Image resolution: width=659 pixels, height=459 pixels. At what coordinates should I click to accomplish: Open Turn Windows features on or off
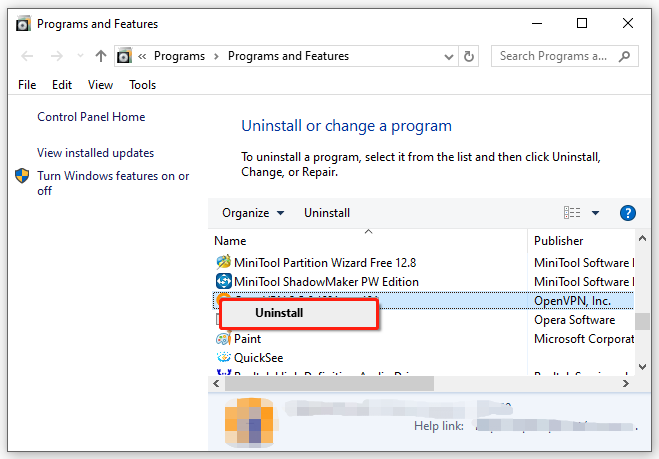click(x=113, y=183)
